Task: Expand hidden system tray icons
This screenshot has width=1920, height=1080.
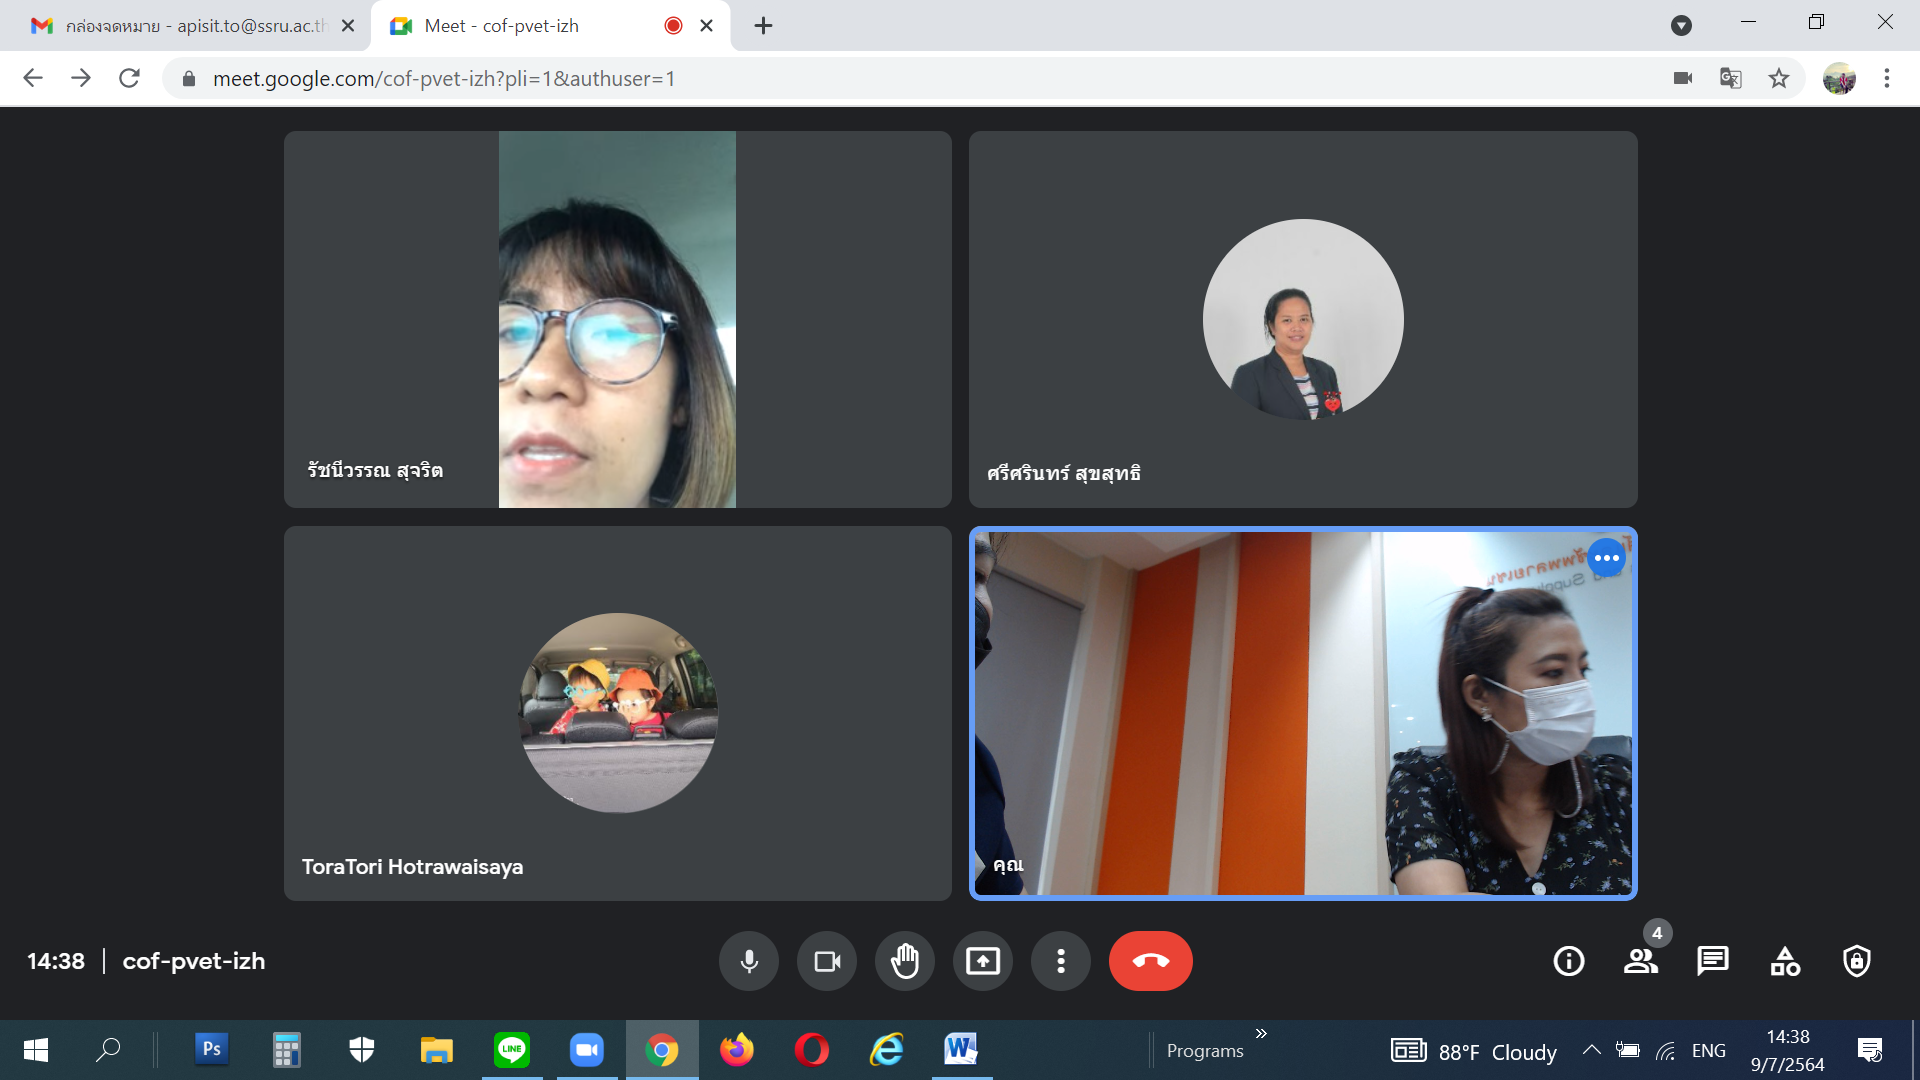Action: coord(1591,1050)
